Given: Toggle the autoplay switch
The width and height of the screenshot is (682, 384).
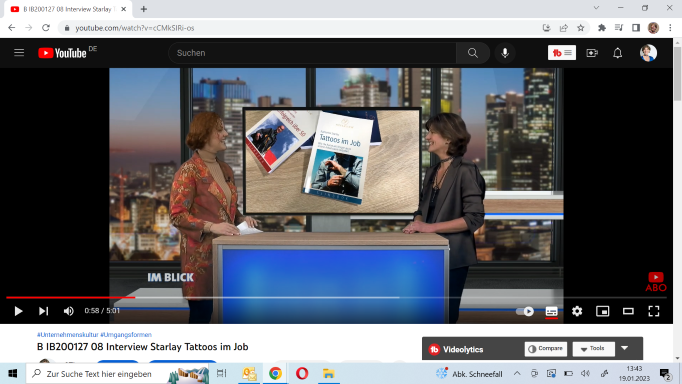Looking at the screenshot, I should (x=525, y=311).
